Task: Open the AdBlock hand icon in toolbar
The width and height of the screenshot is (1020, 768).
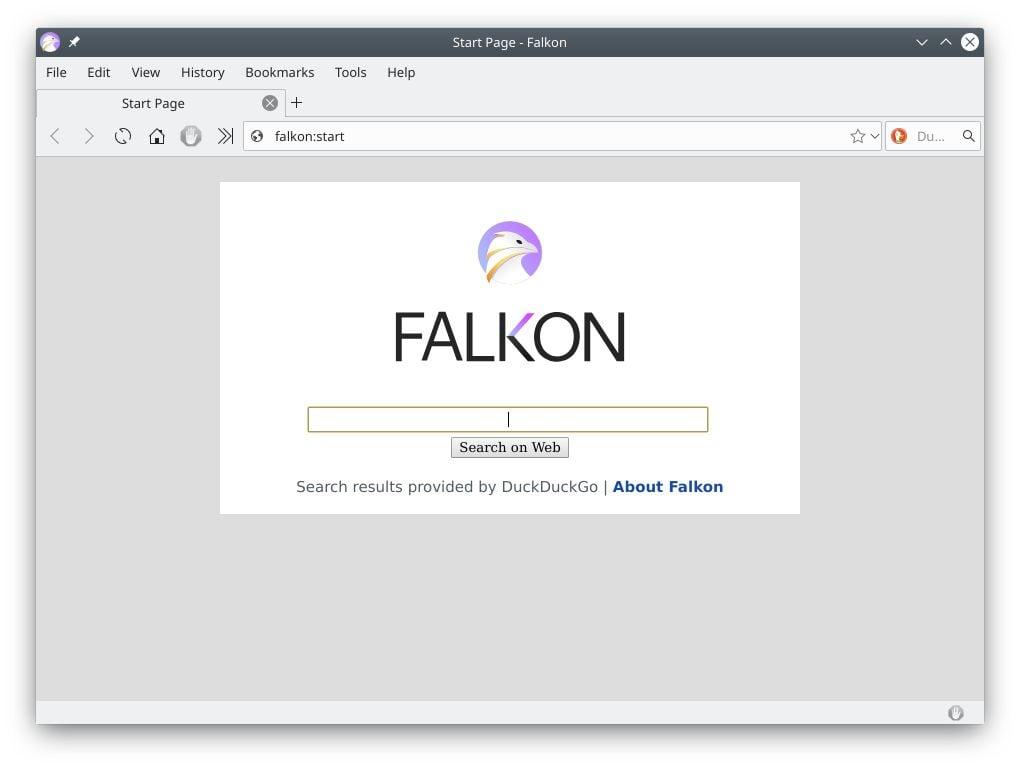Action: pos(191,136)
